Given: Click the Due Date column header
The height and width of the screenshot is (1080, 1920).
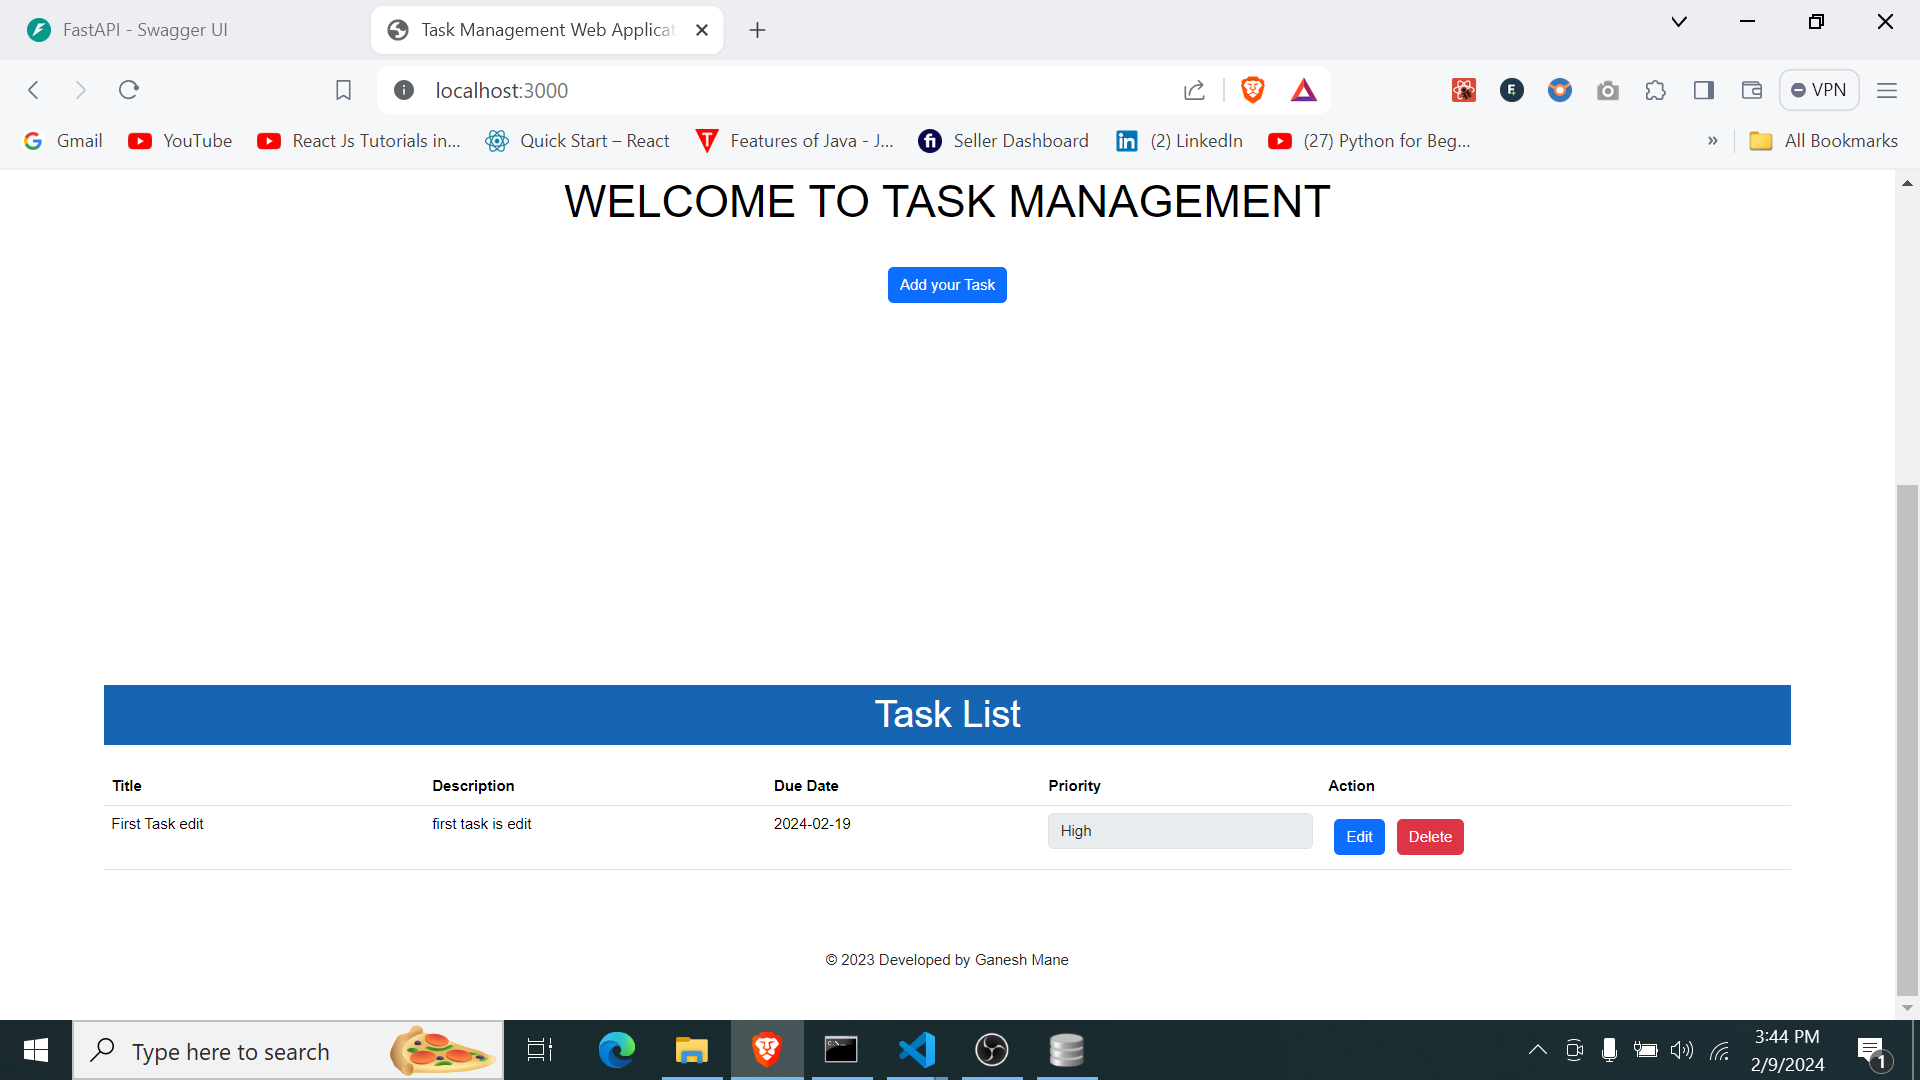Looking at the screenshot, I should [806, 786].
